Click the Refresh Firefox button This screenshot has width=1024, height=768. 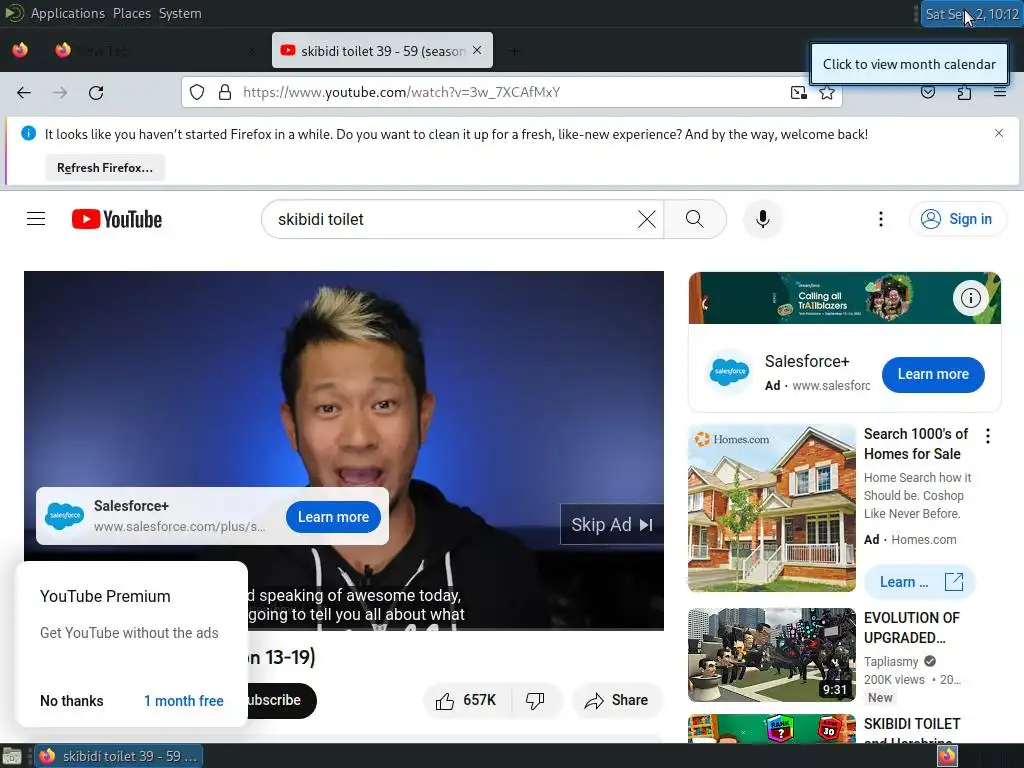tap(105, 168)
